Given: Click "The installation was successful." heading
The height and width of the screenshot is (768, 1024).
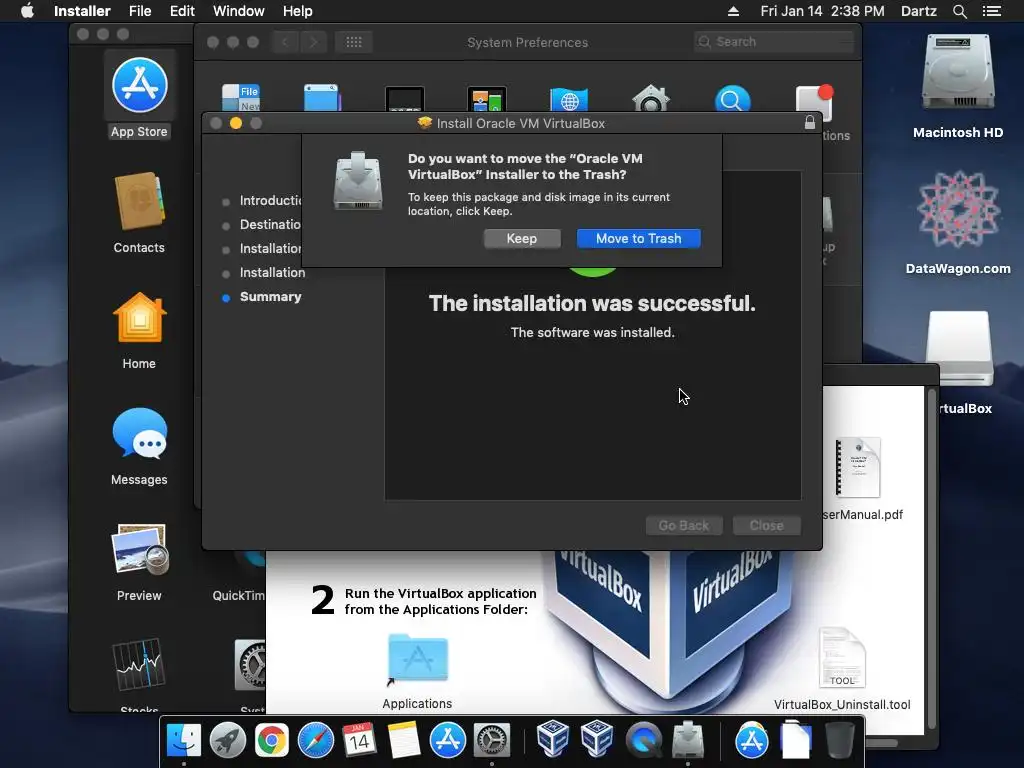Looking at the screenshot, I should pyautogui.click(x=592, y=303).
